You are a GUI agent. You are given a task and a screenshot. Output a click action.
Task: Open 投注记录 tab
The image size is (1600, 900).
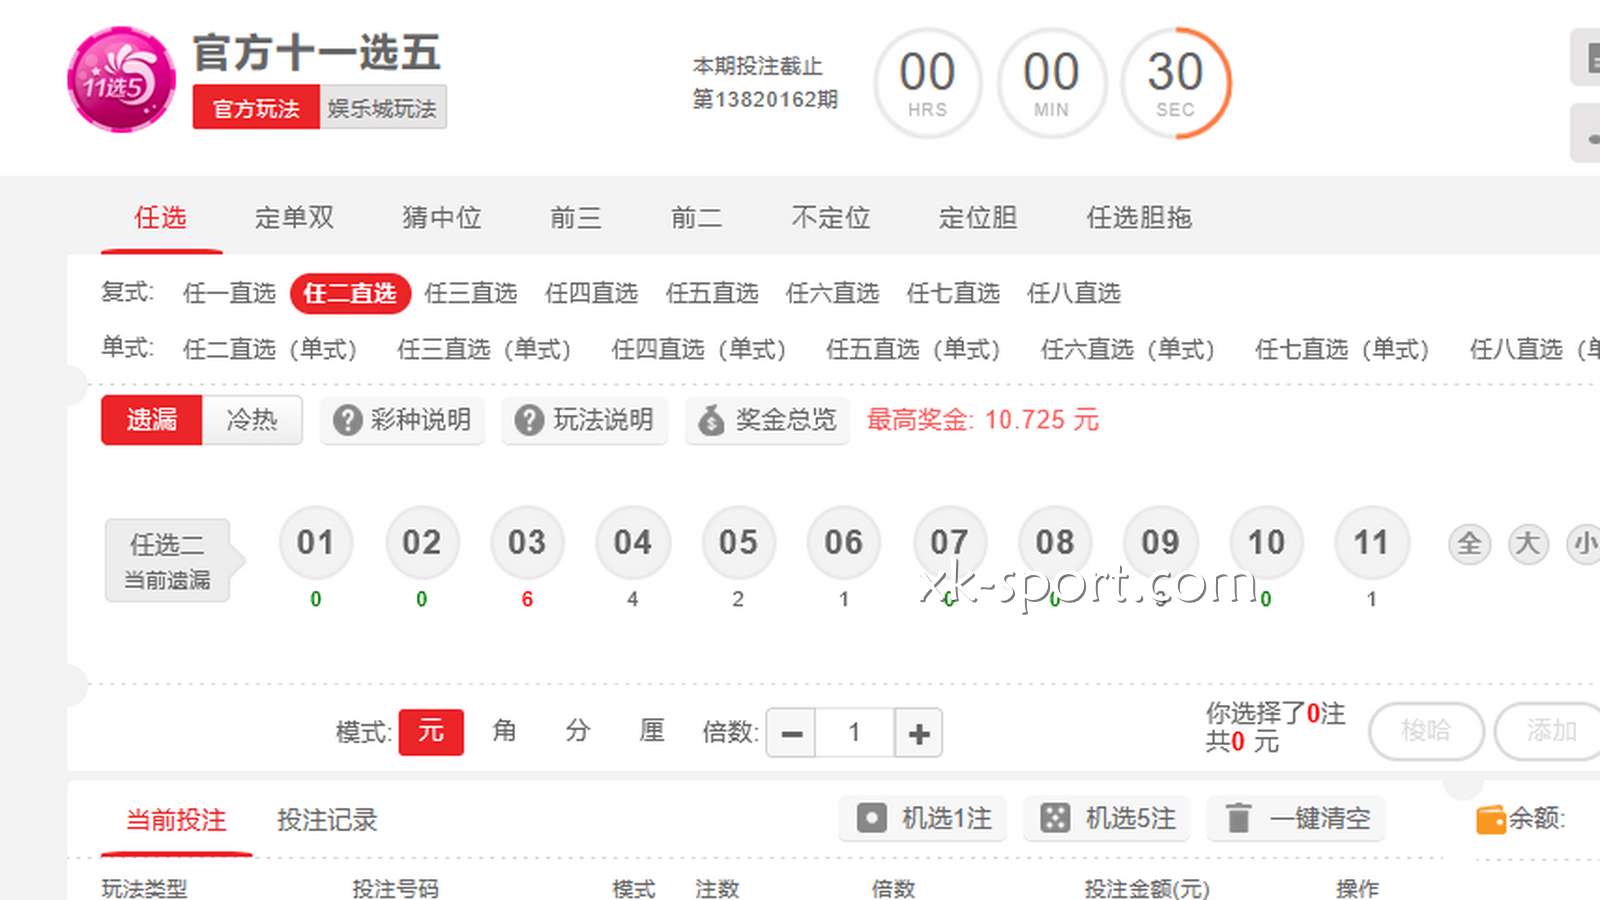point(327,820)
